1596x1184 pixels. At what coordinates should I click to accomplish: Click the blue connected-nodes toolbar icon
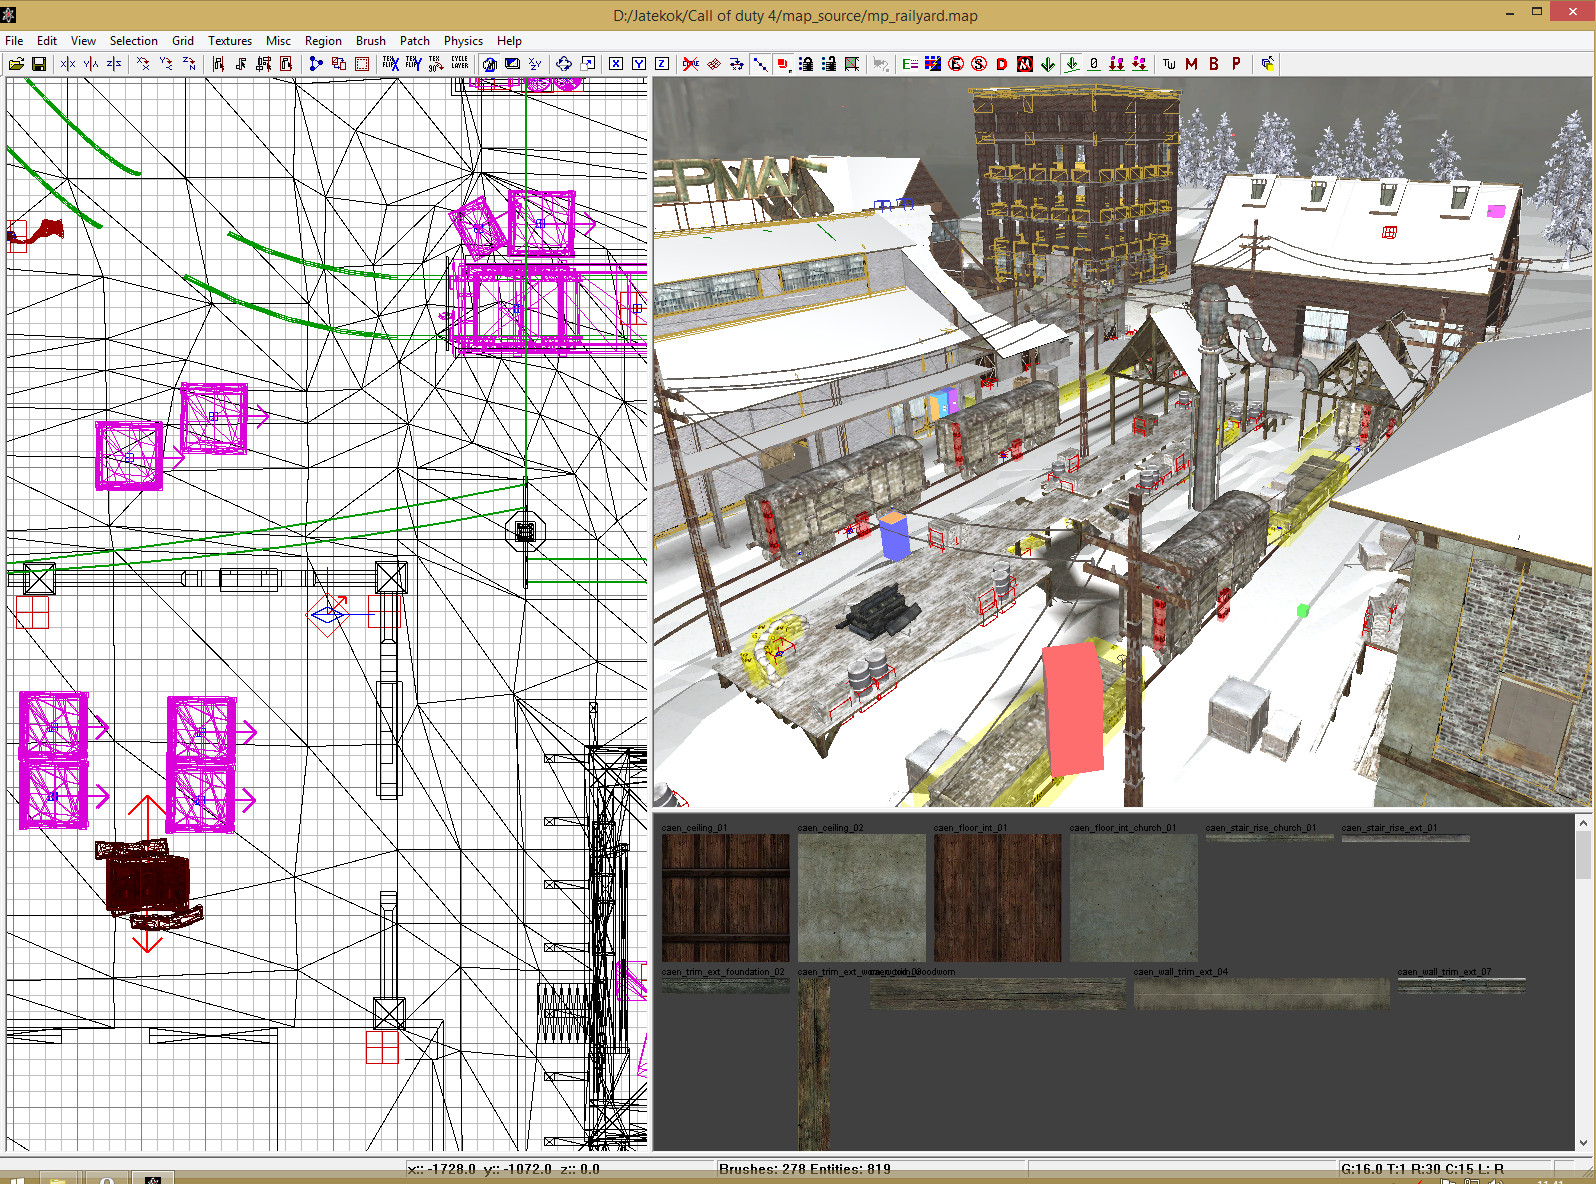tap(316, 64)
